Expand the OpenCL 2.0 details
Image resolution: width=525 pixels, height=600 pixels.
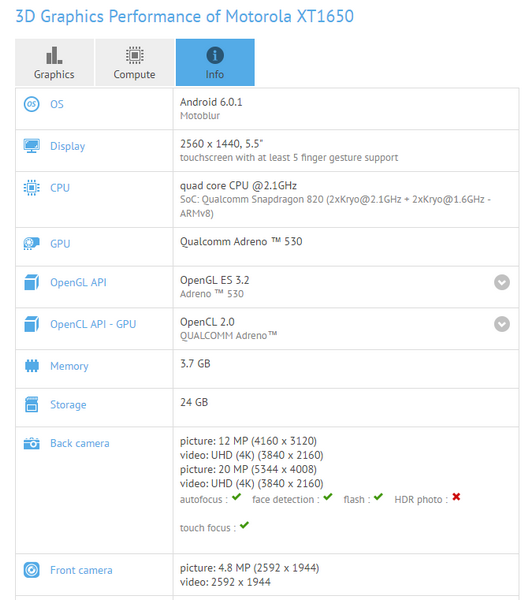point(502,324)
